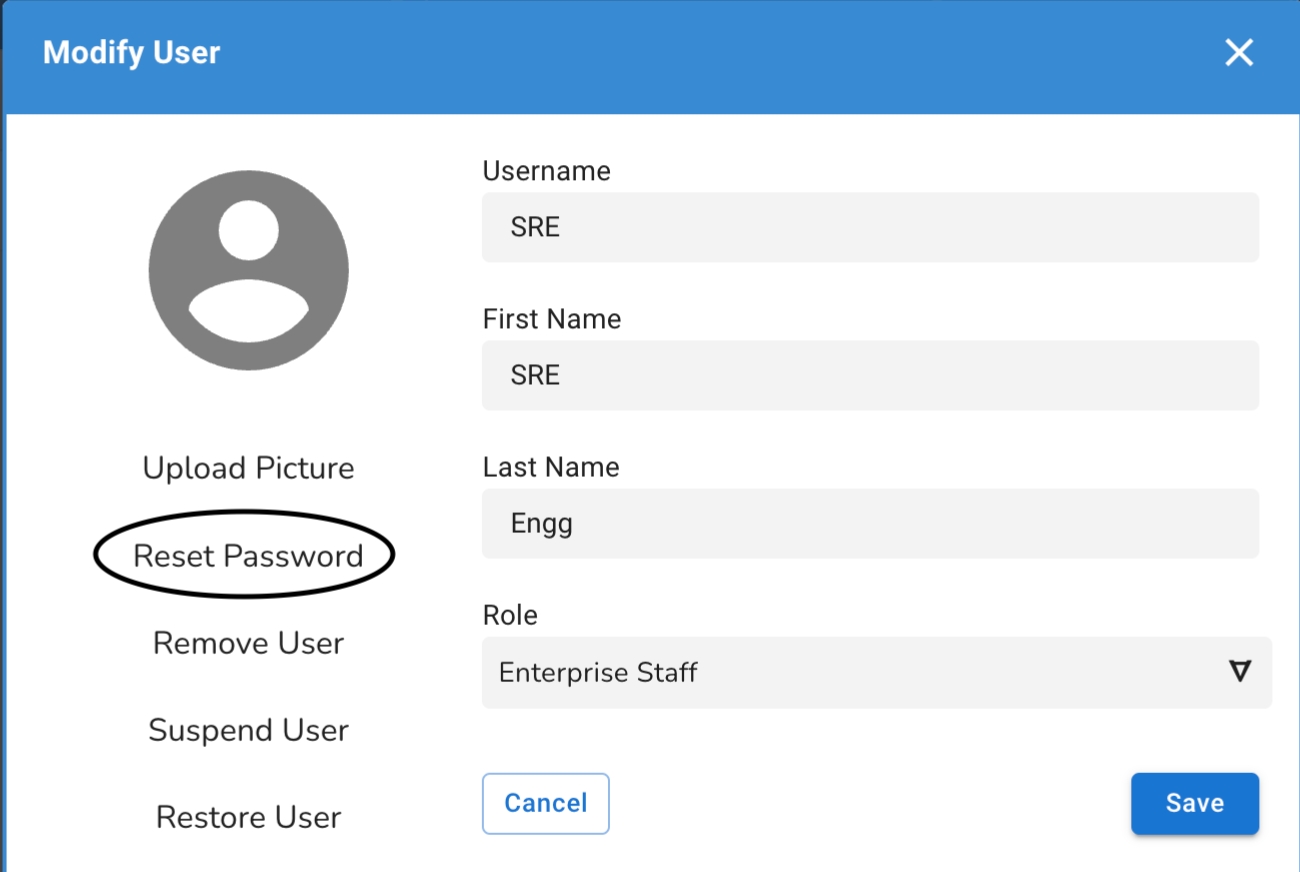Screen dimensions: 1300x872
Task: Click the Username field label
Action: pos(546,171)
